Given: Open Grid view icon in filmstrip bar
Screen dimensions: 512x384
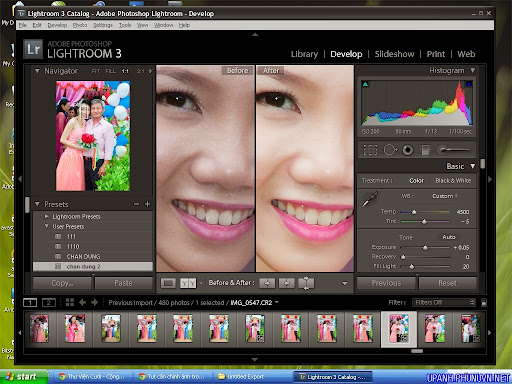Looking at the screenshot, I should click(70, 302).
